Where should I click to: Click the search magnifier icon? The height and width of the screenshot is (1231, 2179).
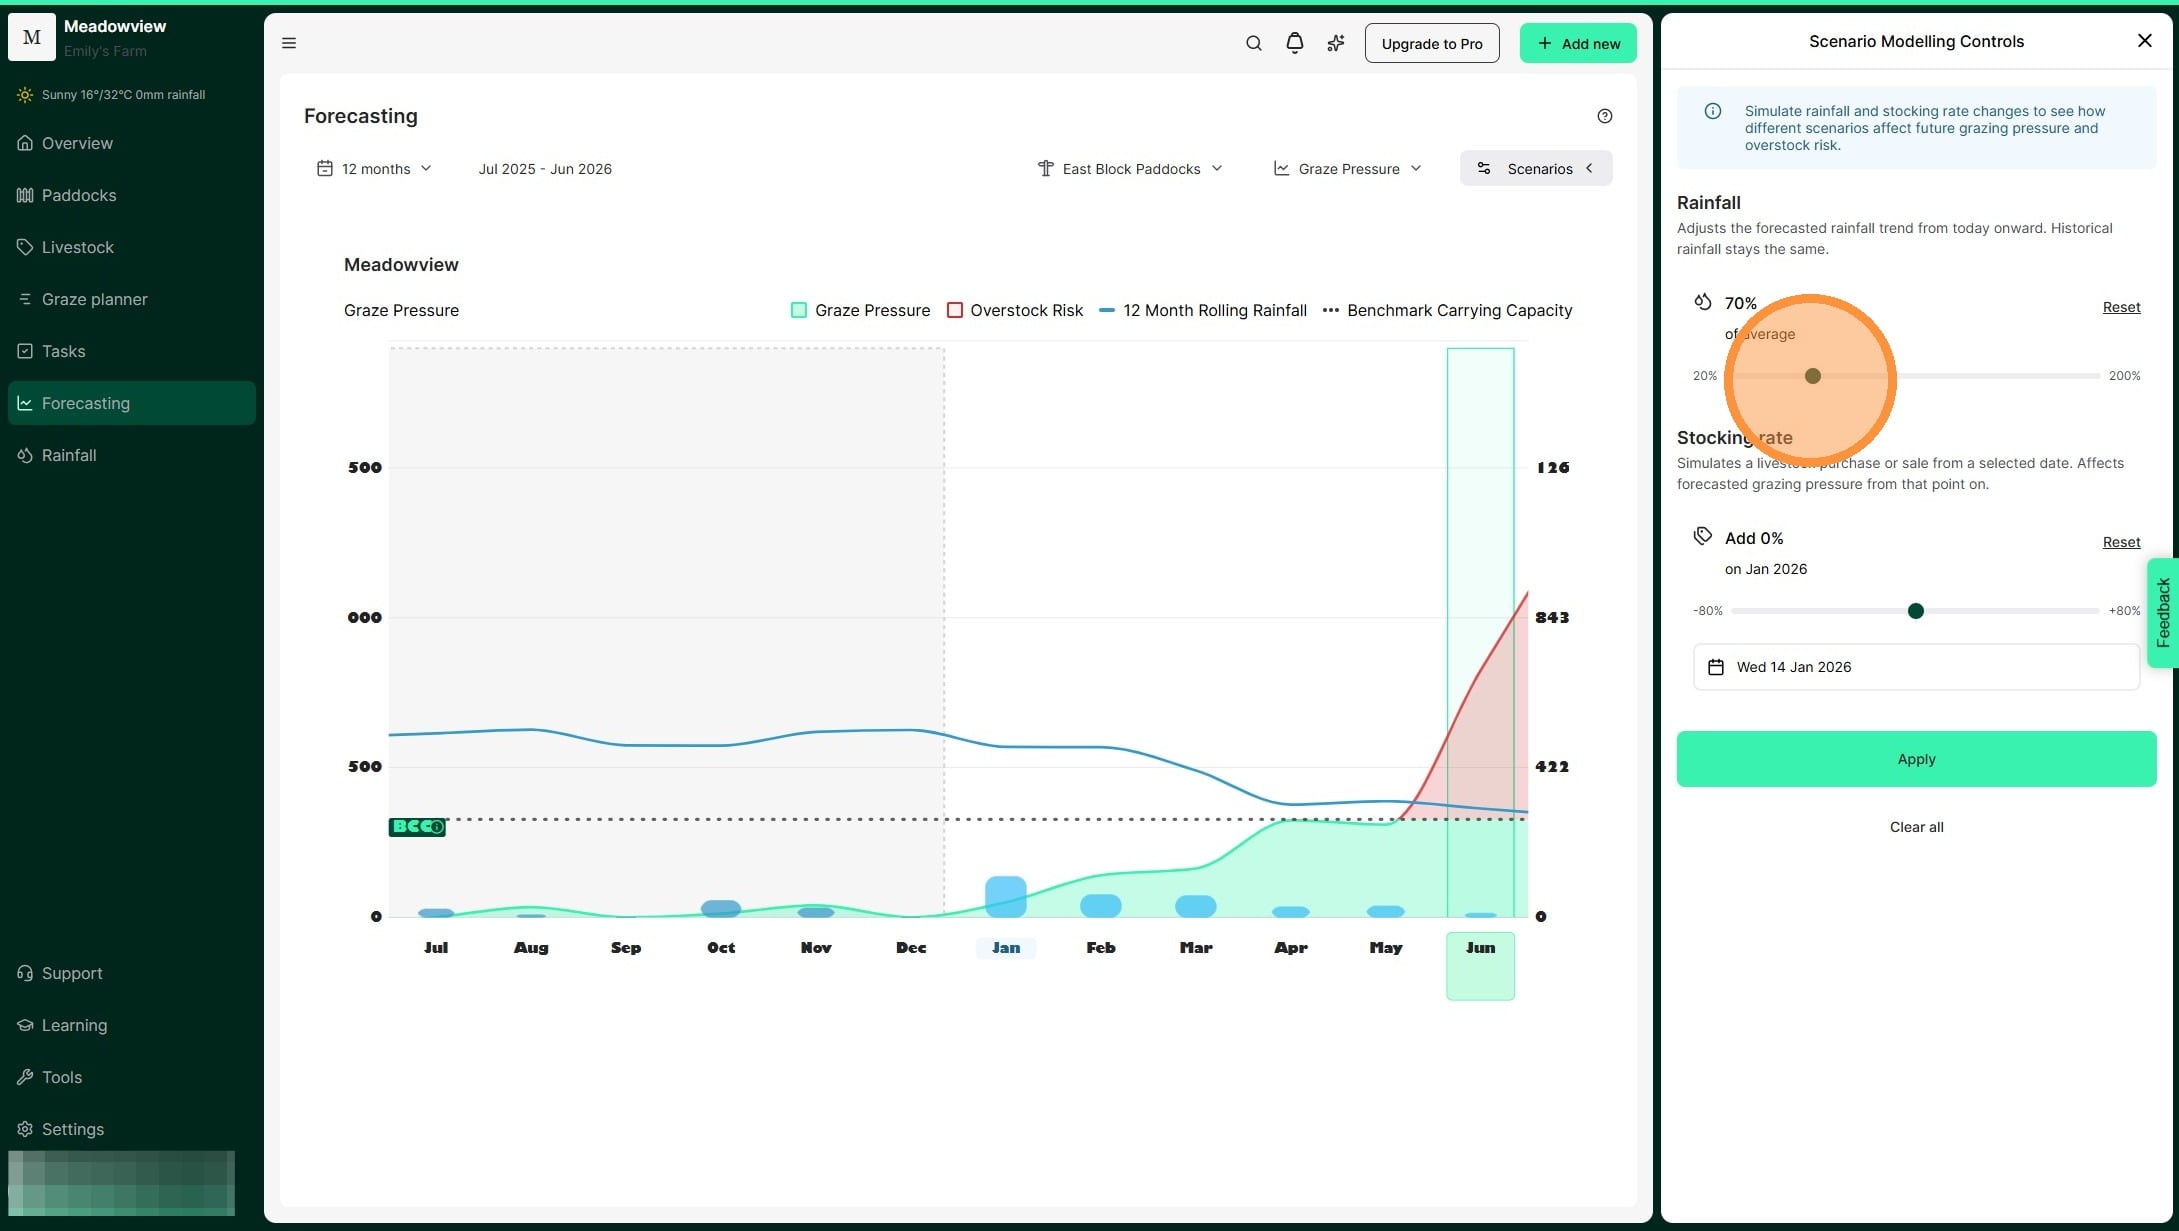click(1253, 43)
